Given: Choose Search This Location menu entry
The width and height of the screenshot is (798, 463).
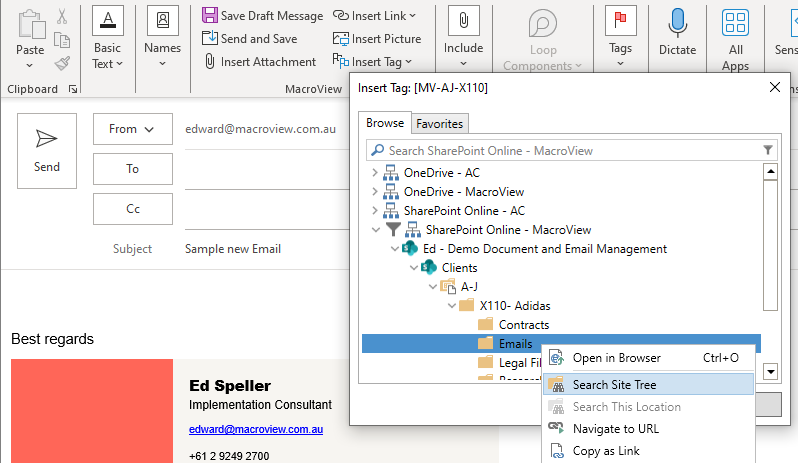Looking at the screenshot, I should click(x=648, y=407).
